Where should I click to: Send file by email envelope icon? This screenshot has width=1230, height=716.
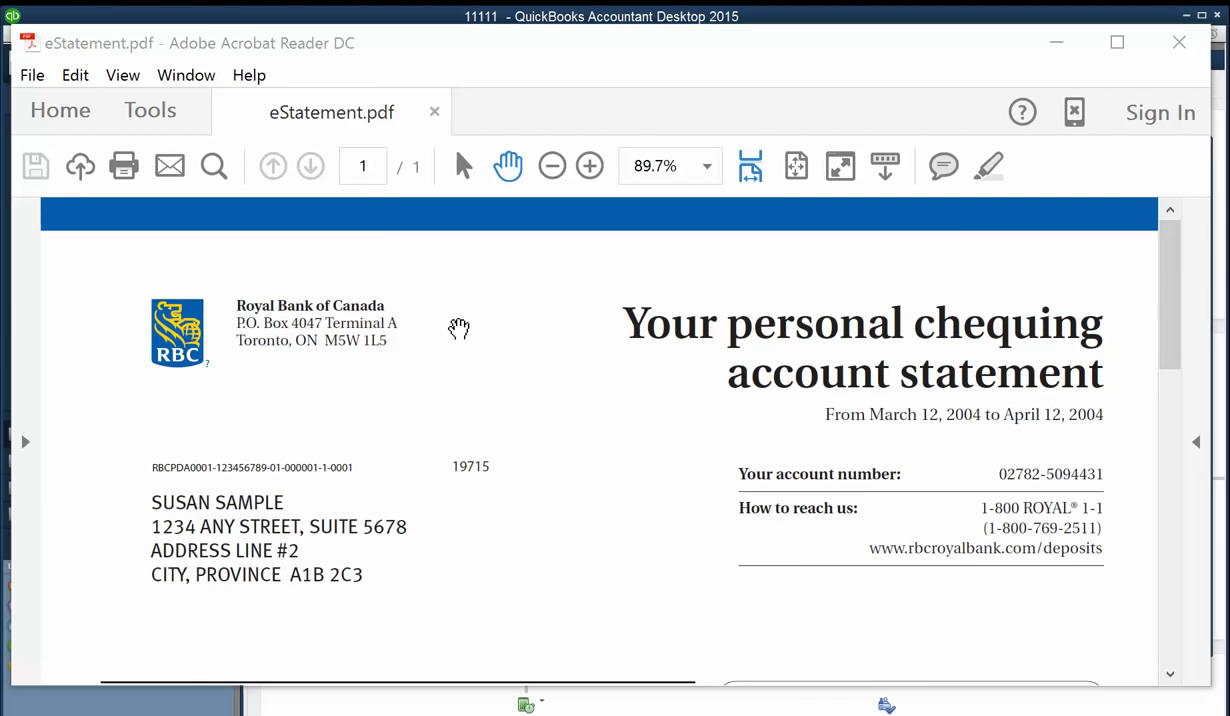[x=170, y=166]
